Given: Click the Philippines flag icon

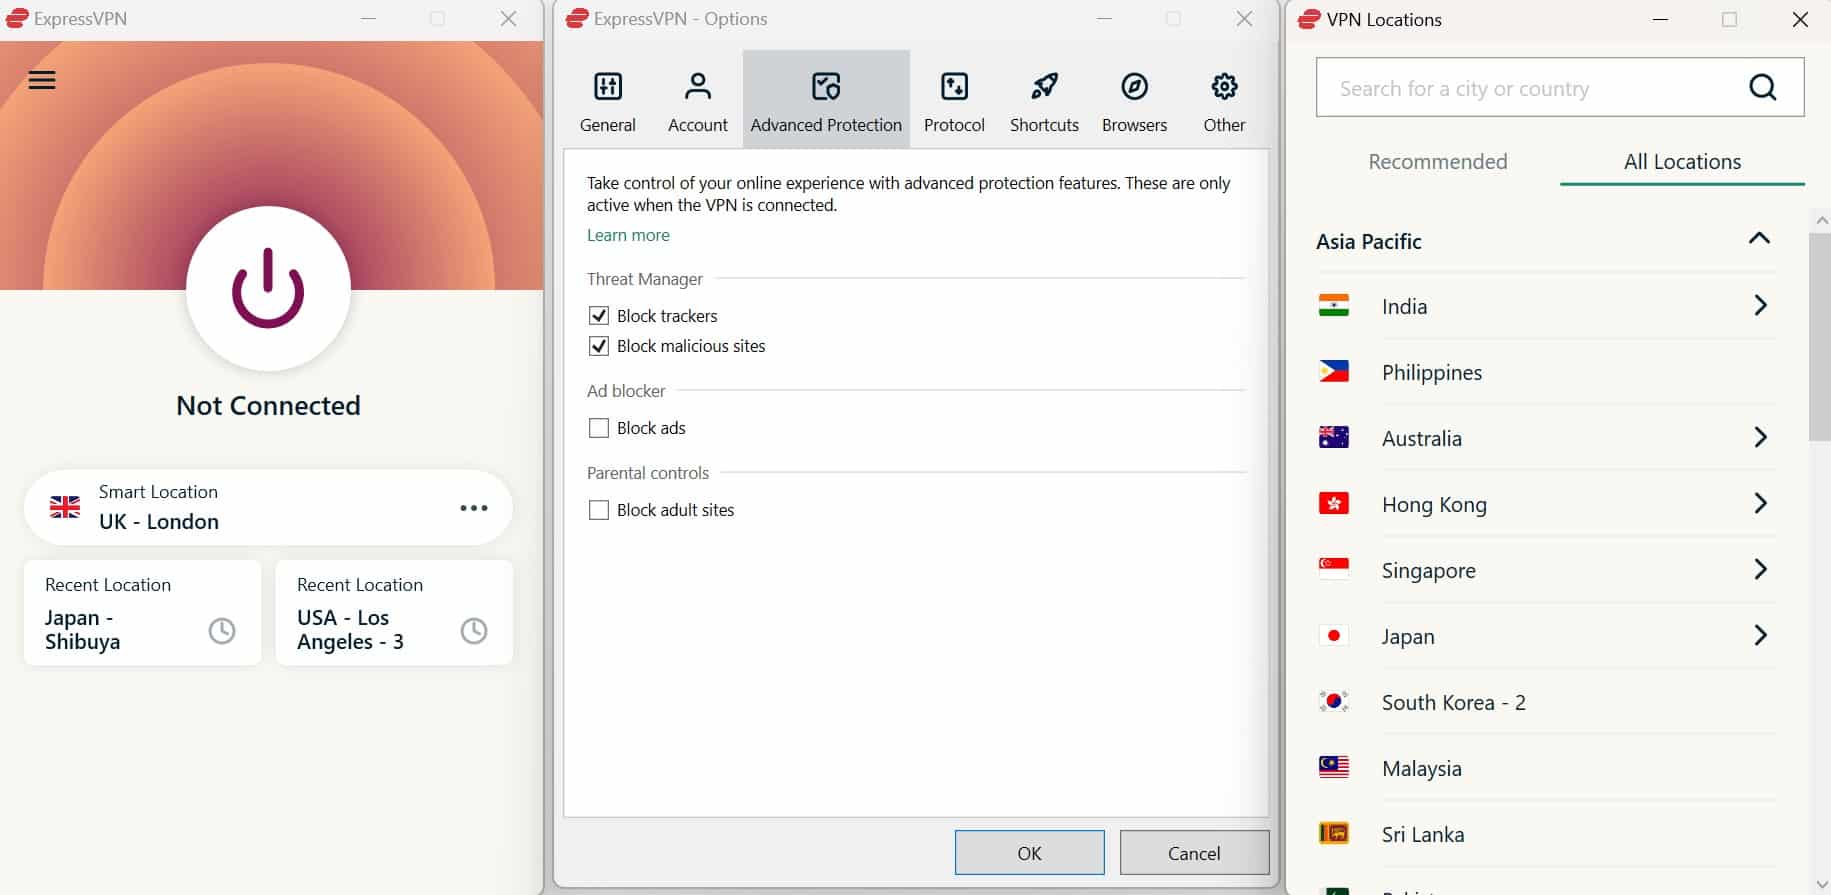Looking at the screenshot, I should [1334, 371].
